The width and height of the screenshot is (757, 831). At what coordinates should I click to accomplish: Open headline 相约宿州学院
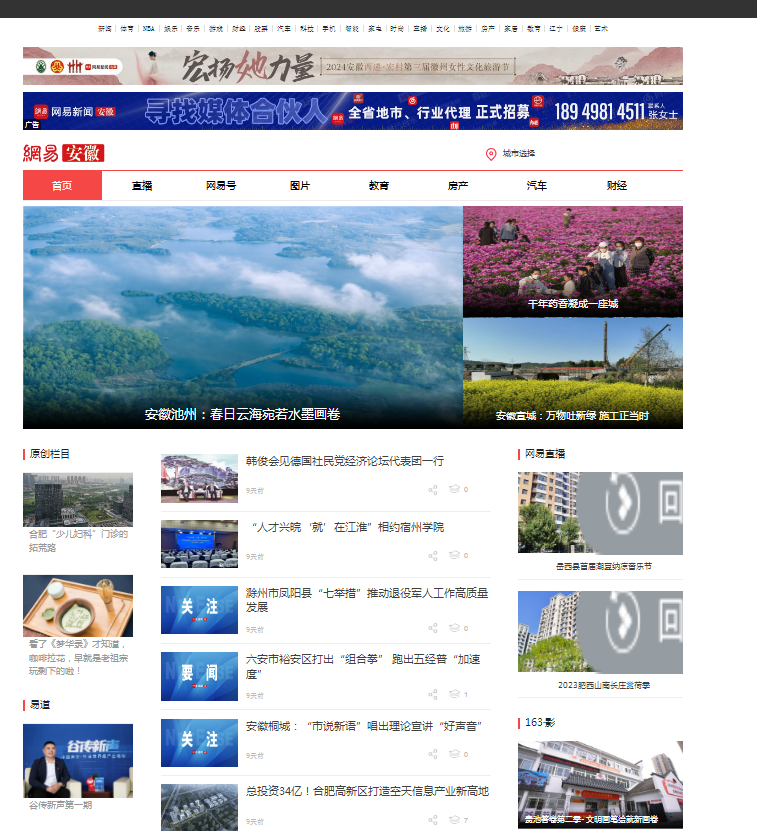tap(347, 527)
